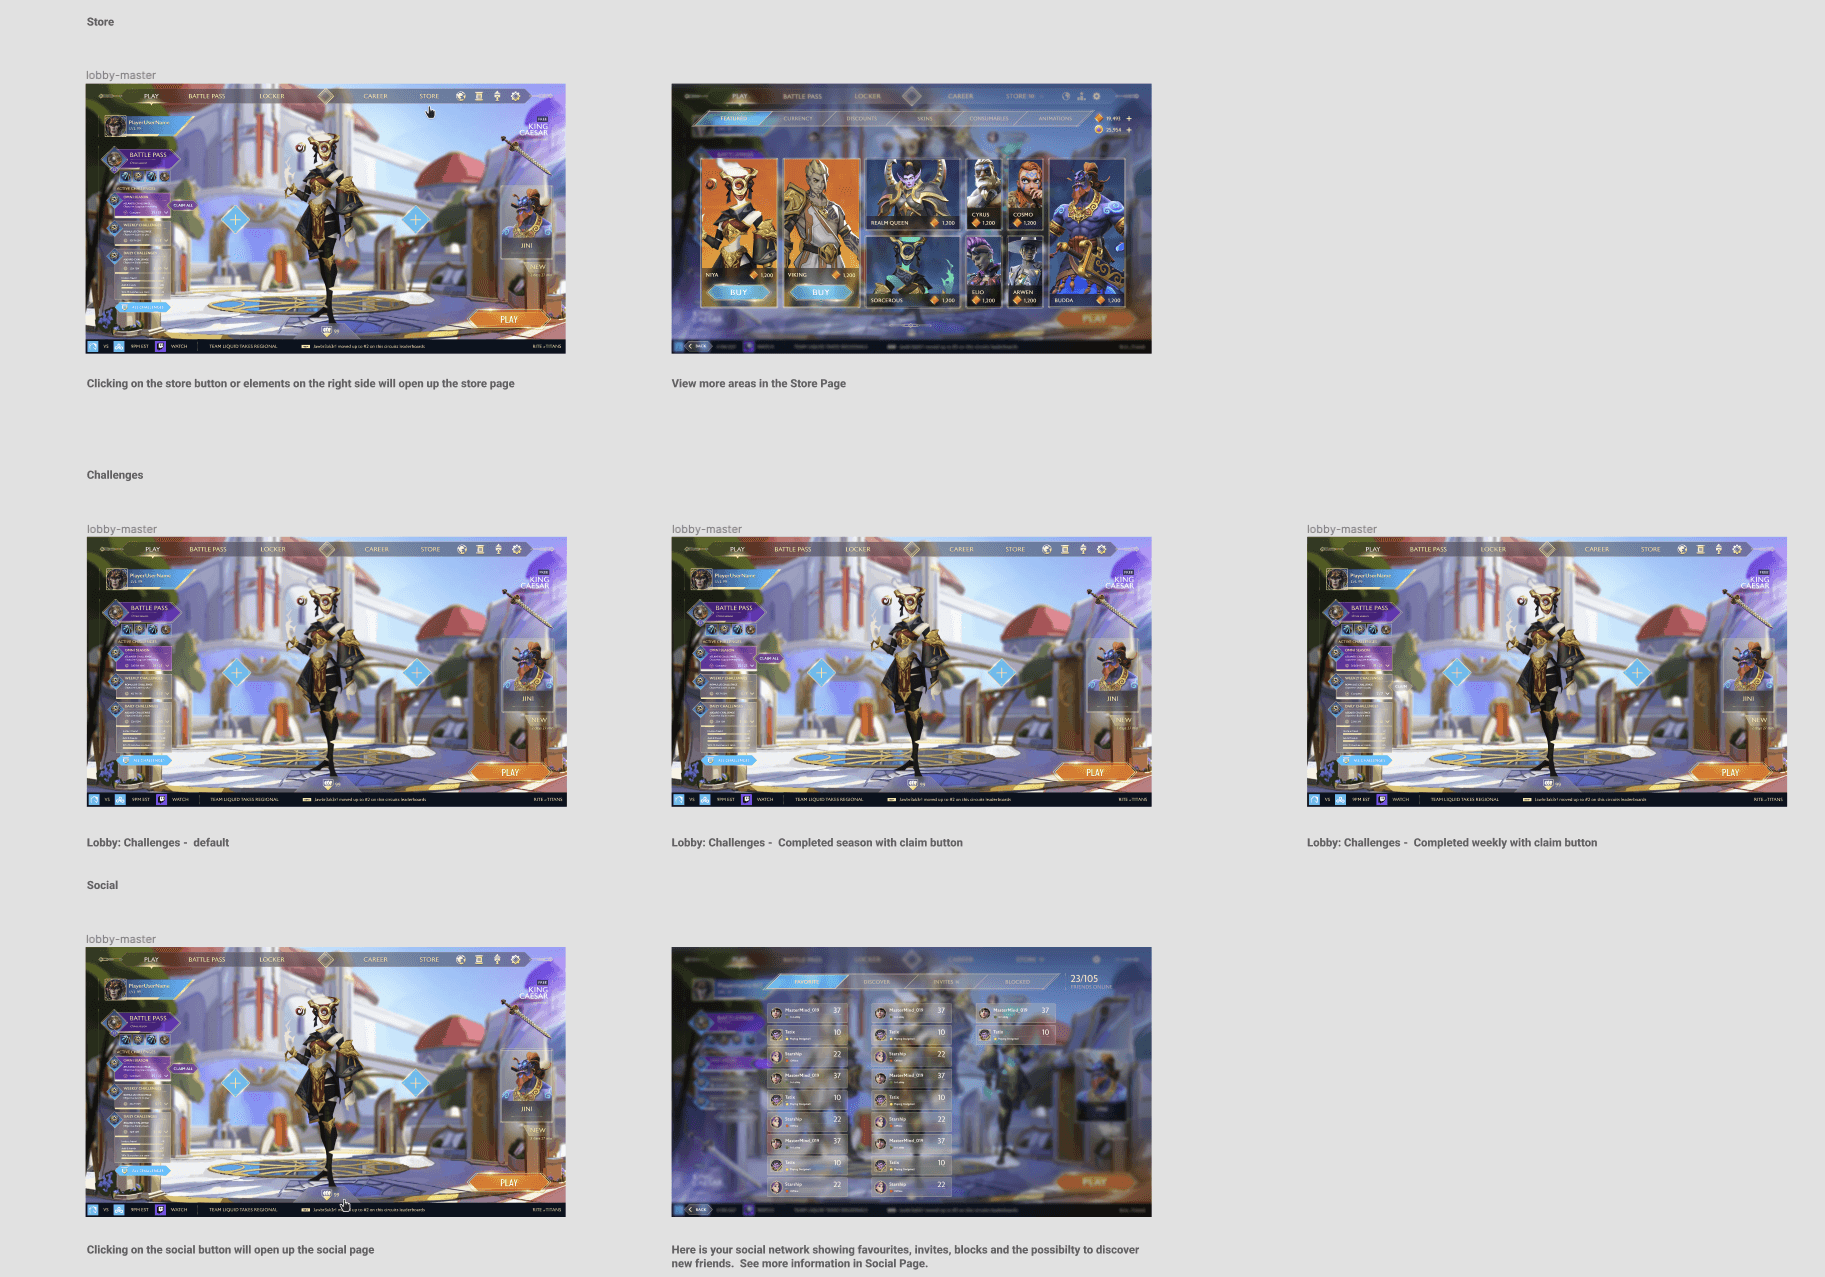This screenshot has height=1277, width=1825.
Task: Select SKINS tab on Store page
Action: (x=925, y=118)
